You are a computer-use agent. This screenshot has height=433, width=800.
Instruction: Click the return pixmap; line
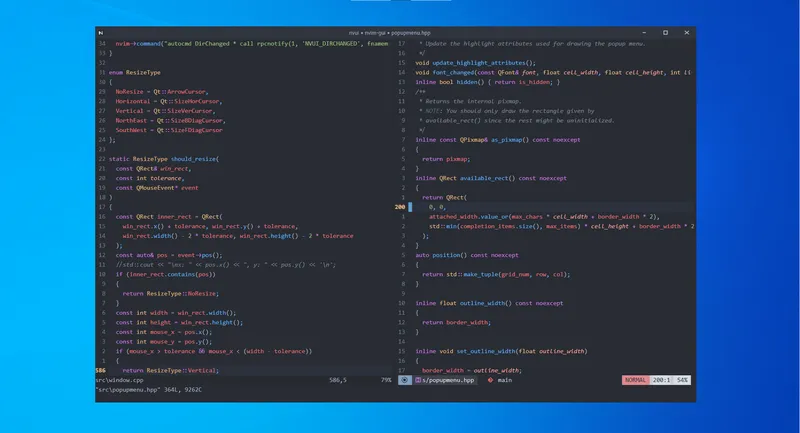446,159
